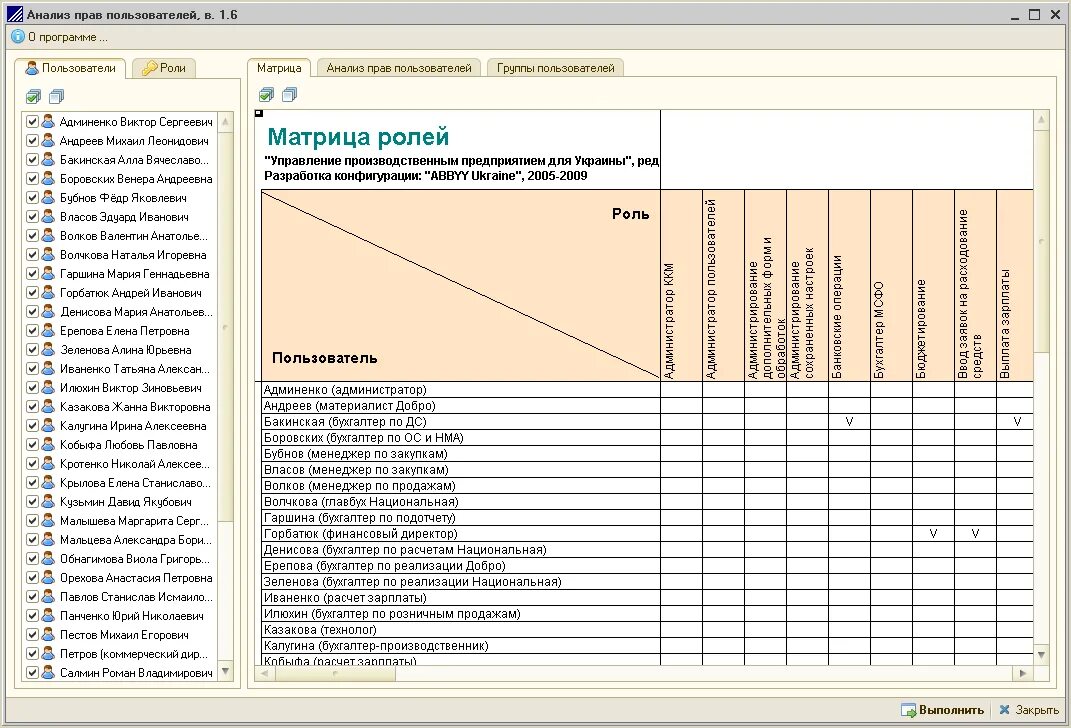Click user list scroll-down arrow
Image resolution: width=1071 pixels, height=728 pixels.
point(225,672)
